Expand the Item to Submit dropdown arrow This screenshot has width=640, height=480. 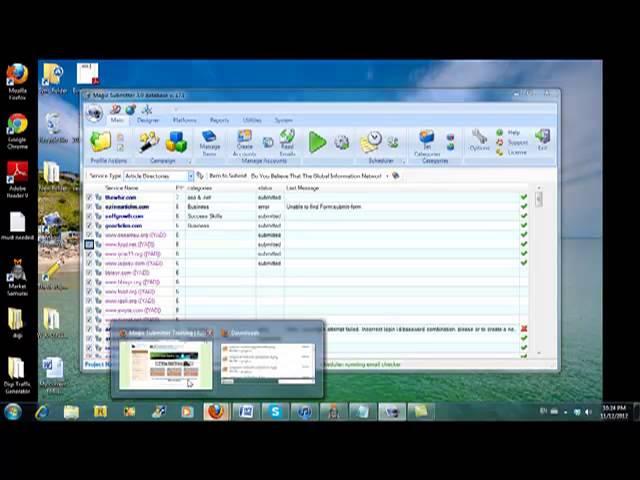pos(387,176)
